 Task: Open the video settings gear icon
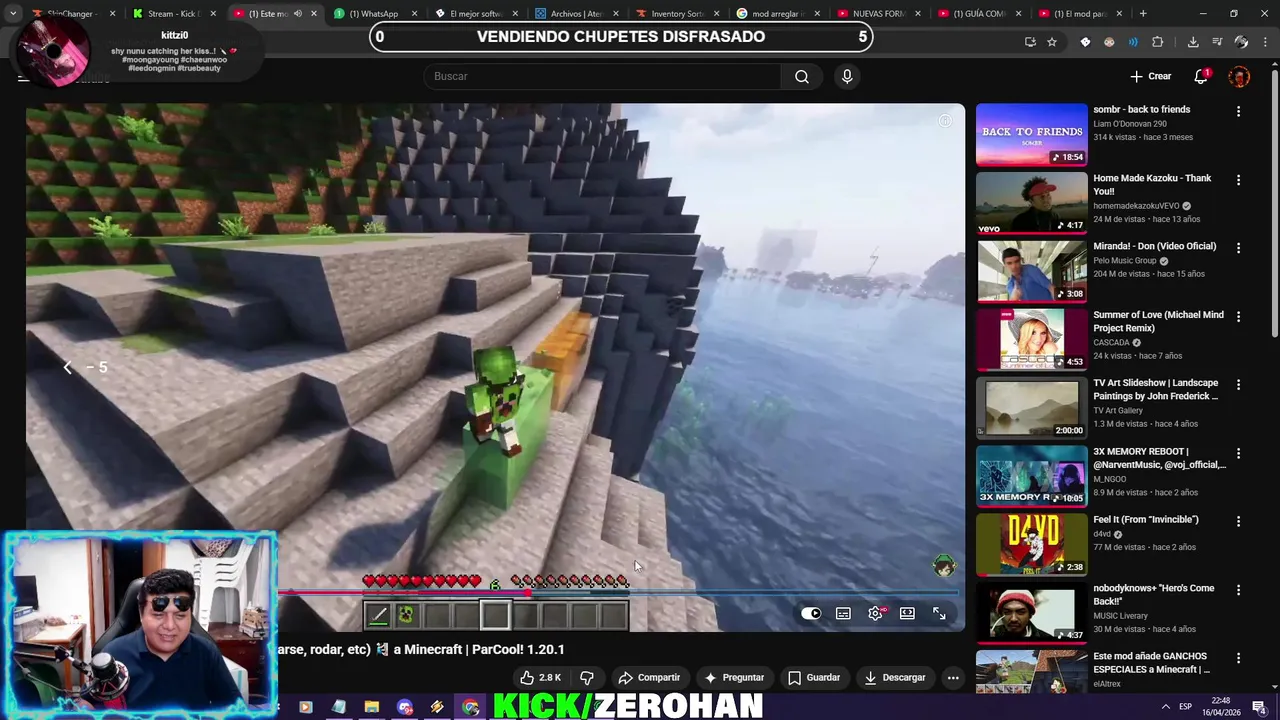(876, 614)
